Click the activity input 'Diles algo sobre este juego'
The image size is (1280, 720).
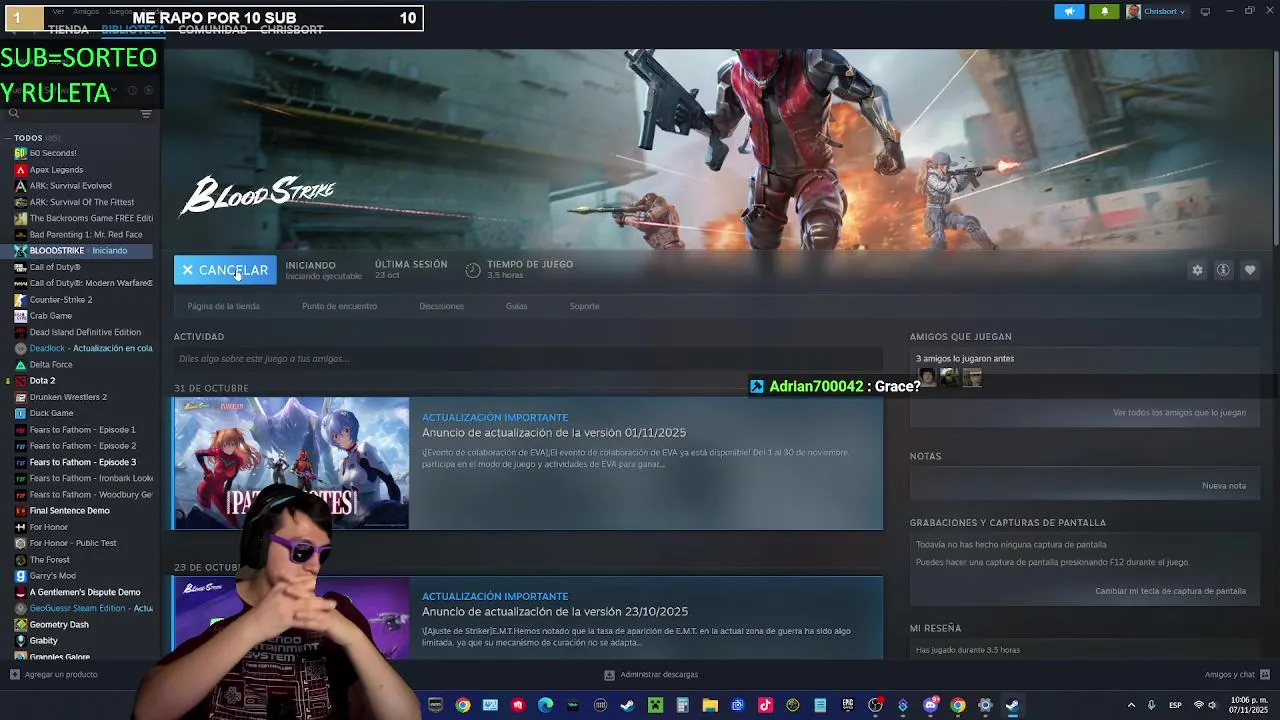click(528, 359)
